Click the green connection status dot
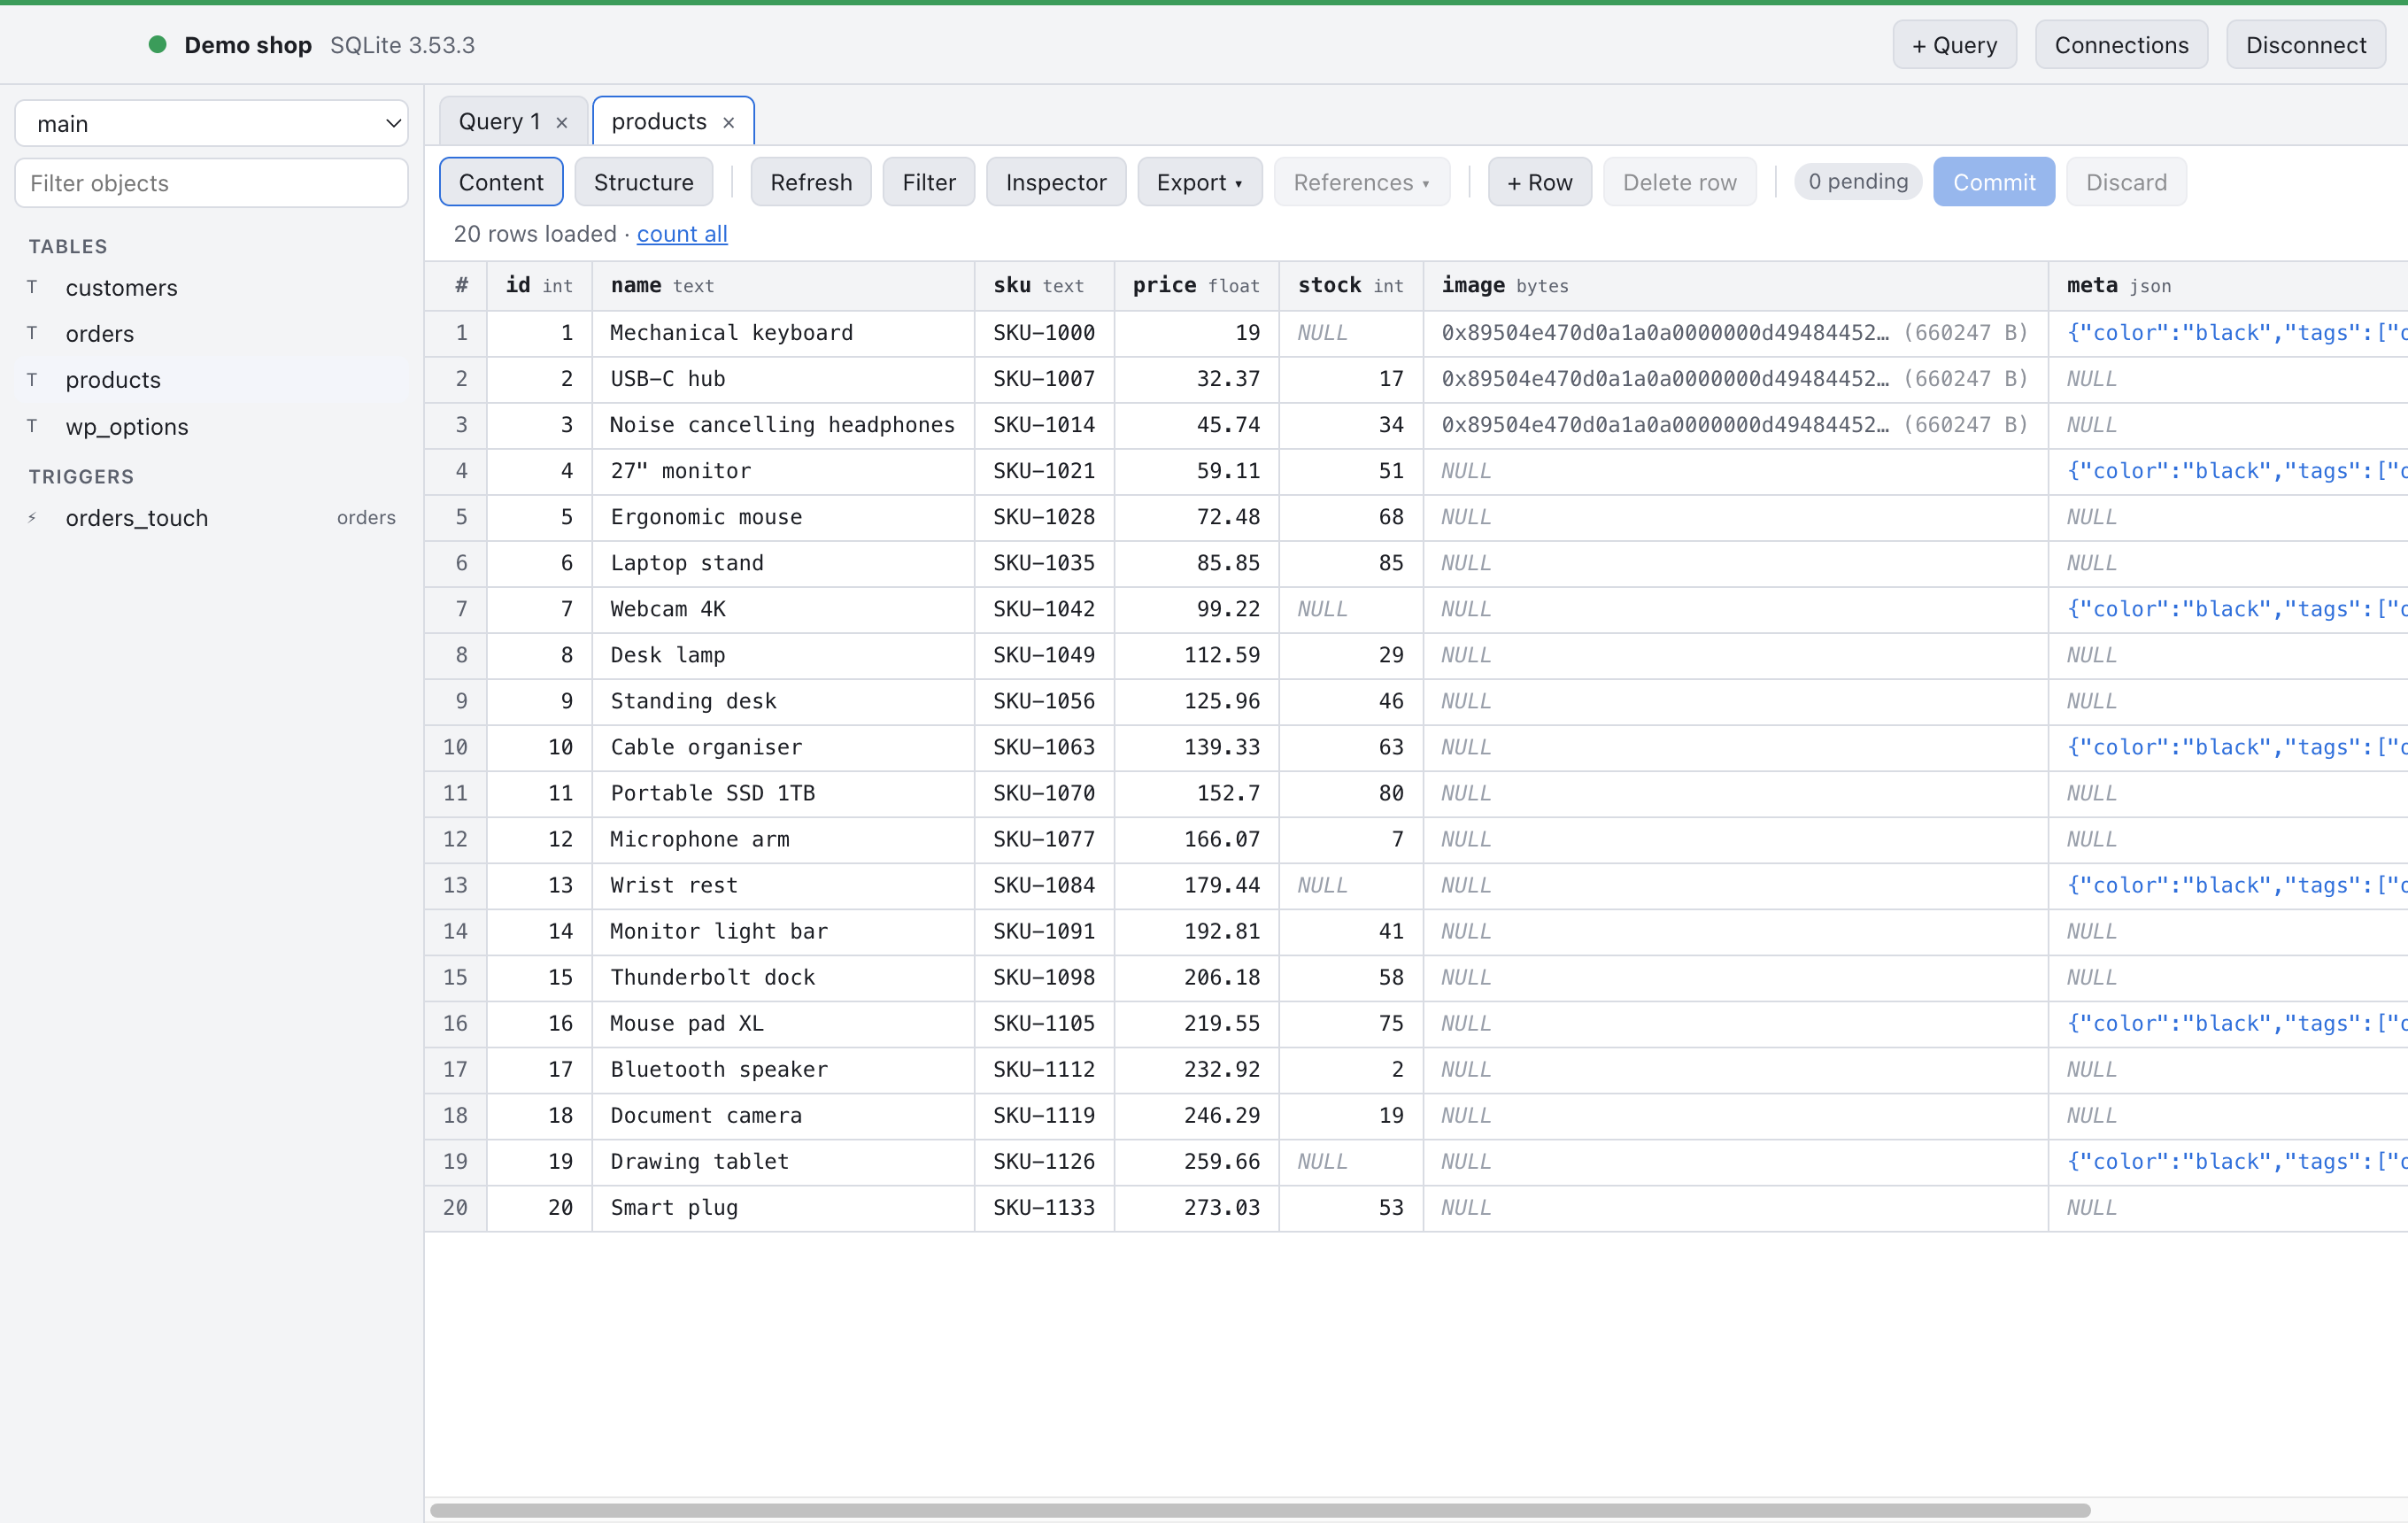Image resolution: width=2408 pixels, height=1523 pixels. point(157,44)
